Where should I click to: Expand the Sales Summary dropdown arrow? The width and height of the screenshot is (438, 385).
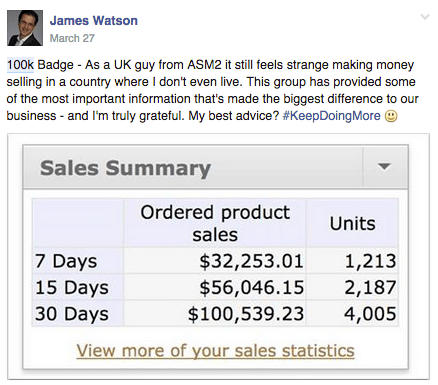[x=385, y=166]
